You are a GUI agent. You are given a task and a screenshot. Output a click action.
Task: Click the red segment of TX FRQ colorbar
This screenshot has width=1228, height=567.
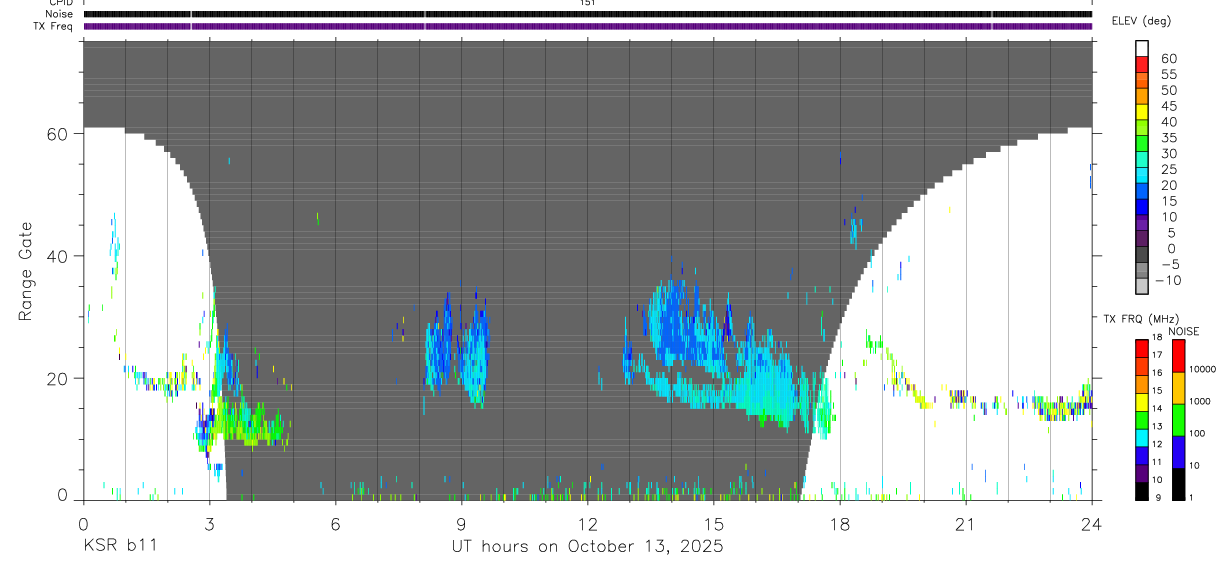pos(1142,349)
